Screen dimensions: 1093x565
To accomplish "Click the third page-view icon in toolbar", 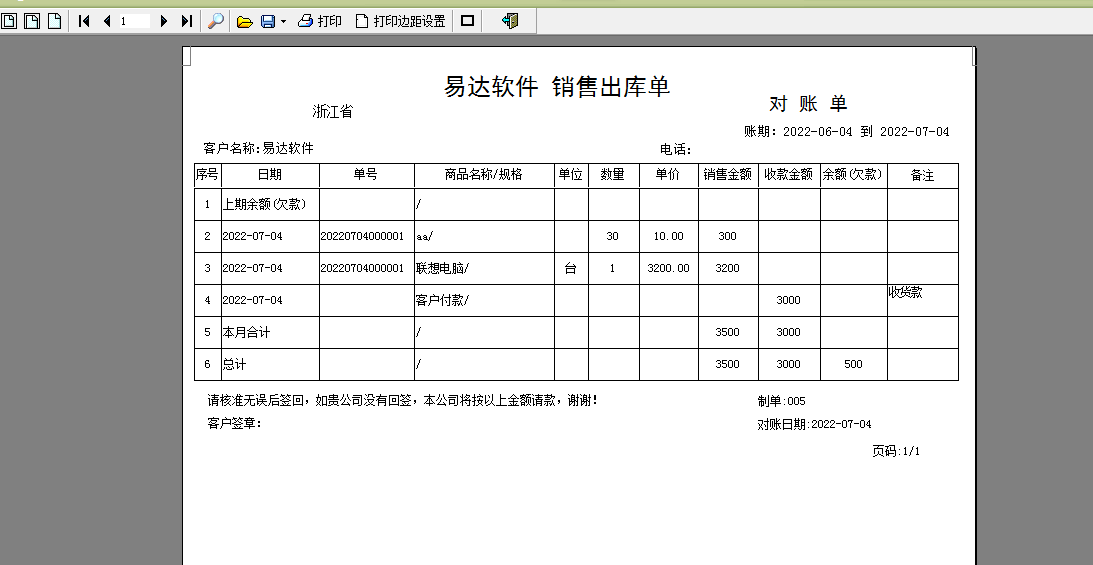I will pyautogui.click(x=54, y=21).
